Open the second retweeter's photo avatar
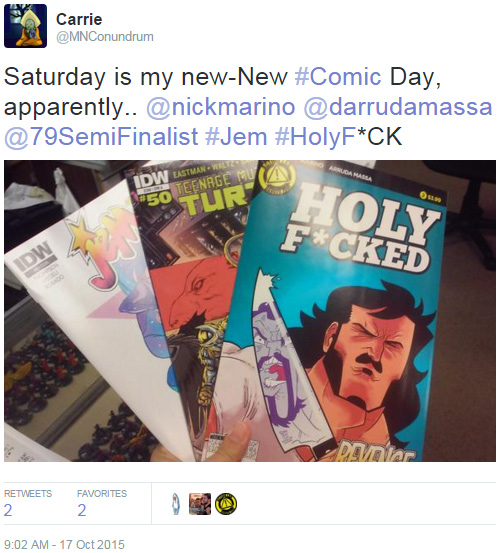Image resolution: width=500 pixels, height=553 pixels. tap(200, 504)
